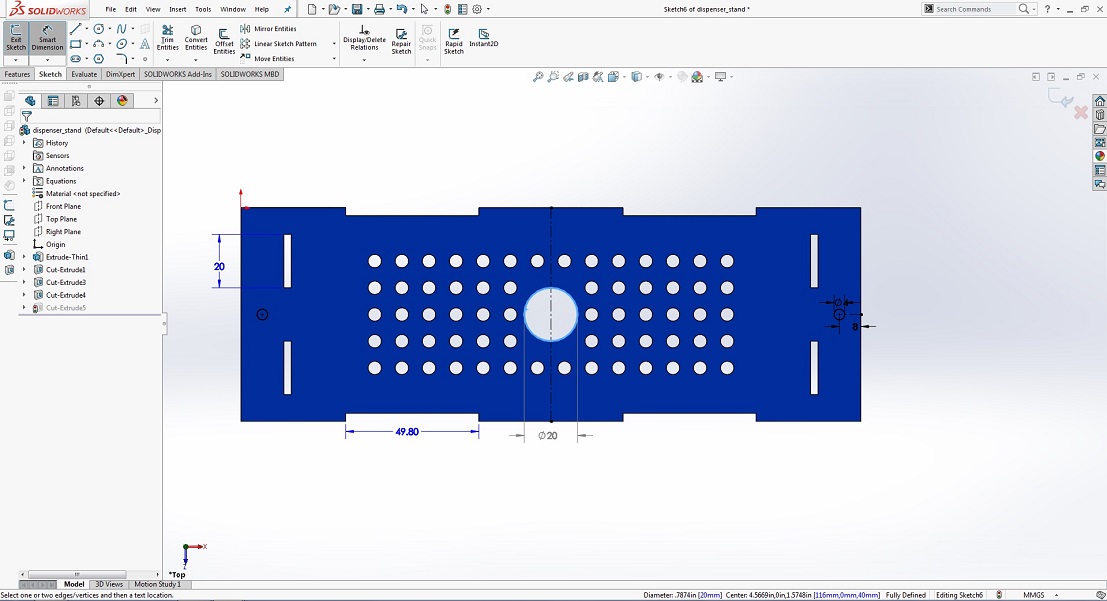Expand the Cut-Extrude3 feature
Viewport: 1107px width, 601px height.
click(24, 282)
